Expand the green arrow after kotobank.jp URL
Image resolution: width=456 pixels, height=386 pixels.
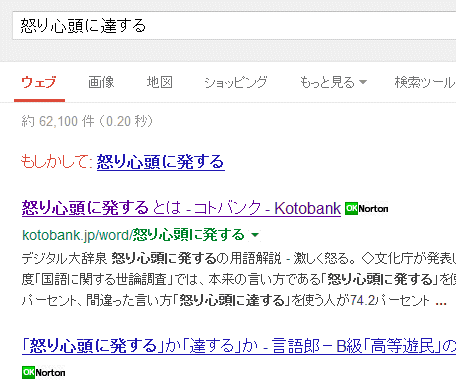[255, 235]
